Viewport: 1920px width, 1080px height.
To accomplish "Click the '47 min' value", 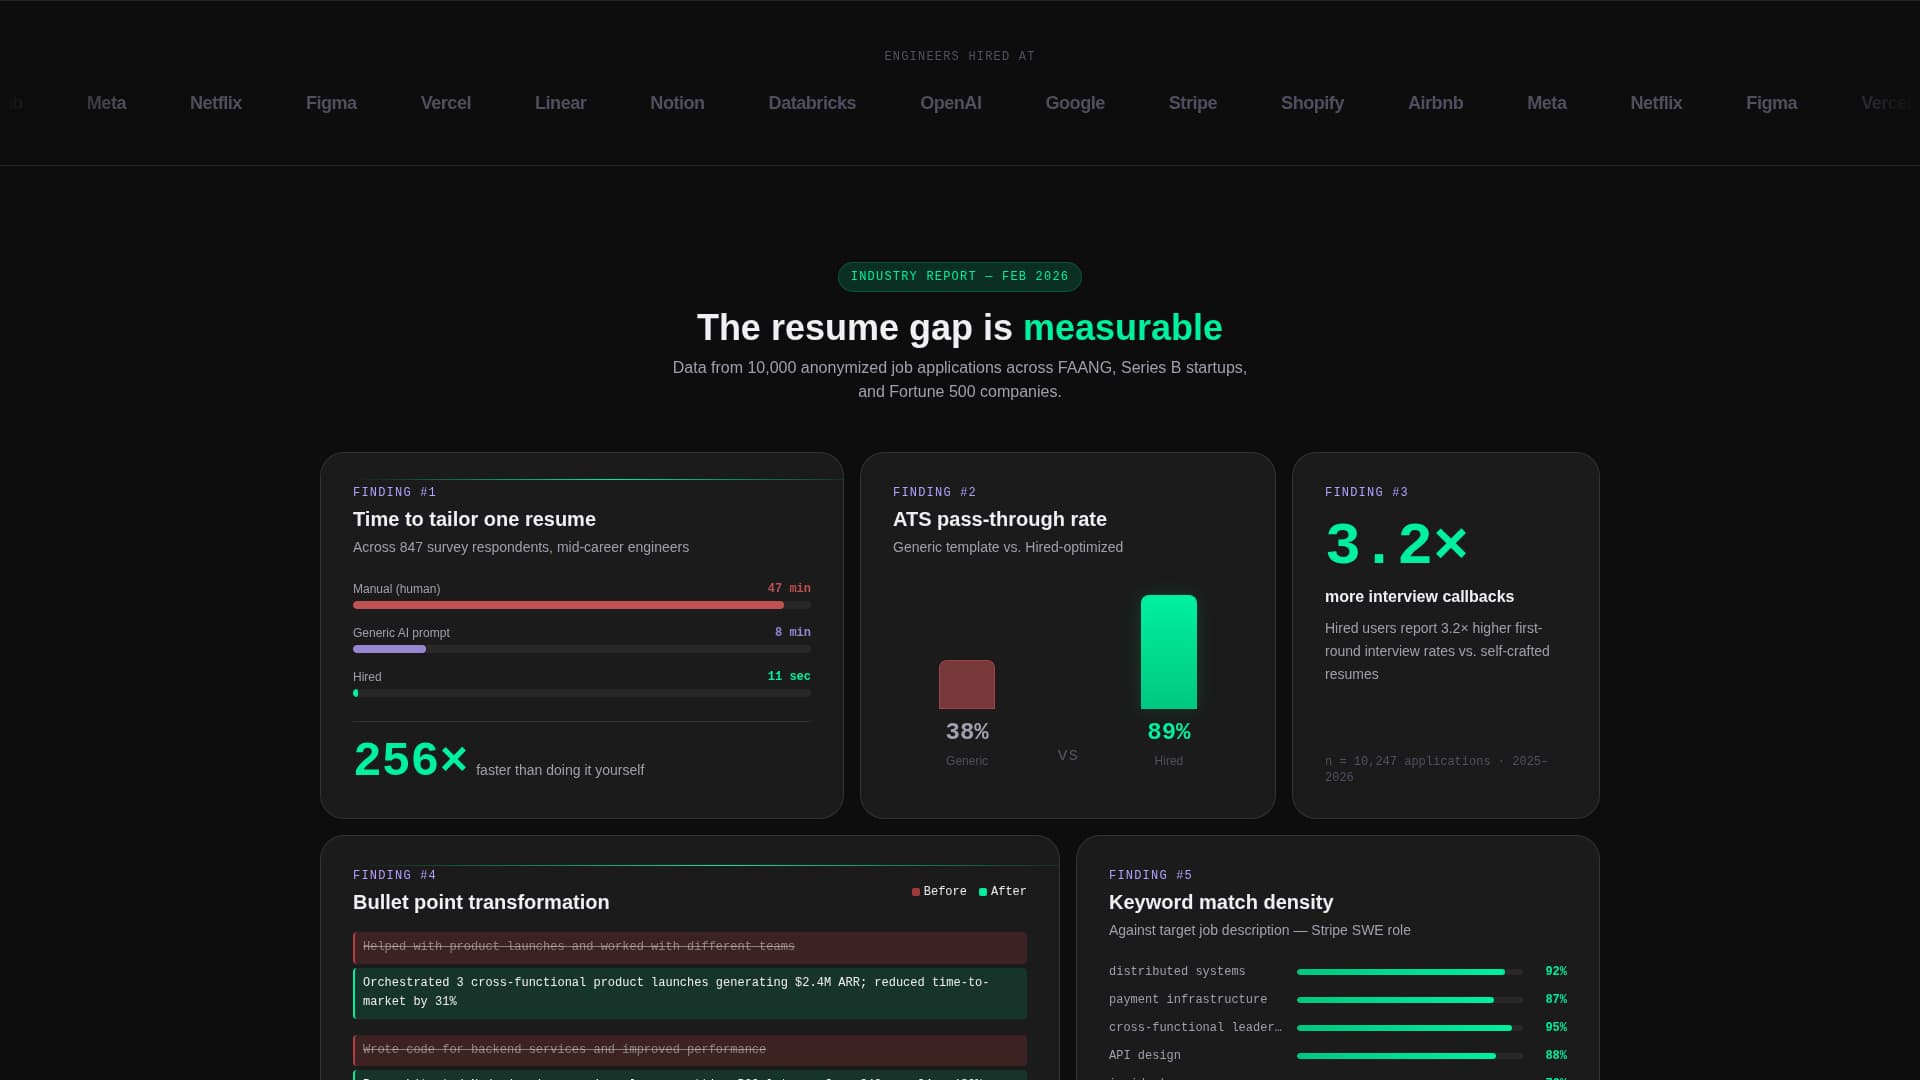I will [x=789, y=589].
